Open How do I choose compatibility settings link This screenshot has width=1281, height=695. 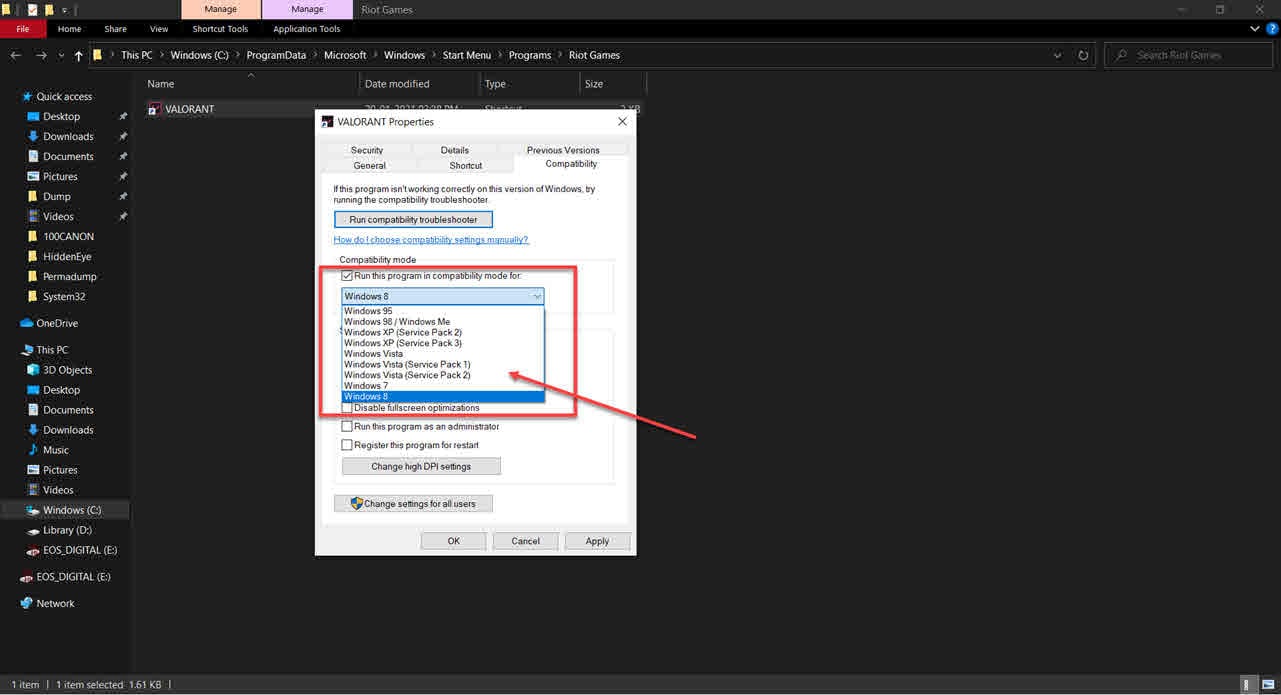click(431, 240)
